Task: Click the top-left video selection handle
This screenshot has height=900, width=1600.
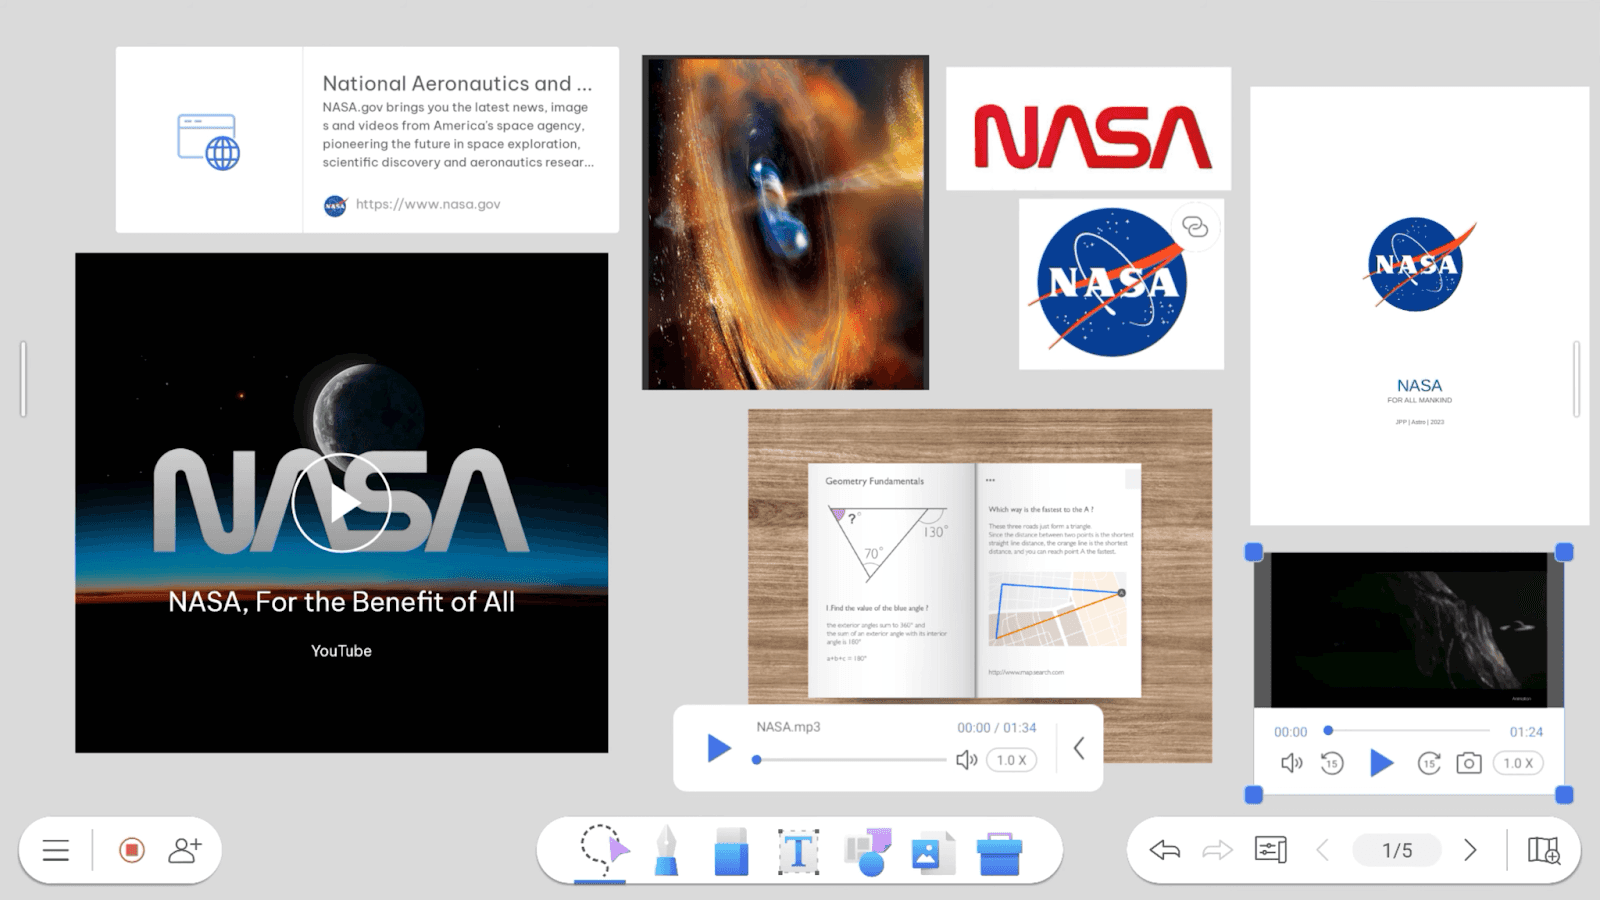Action: 1253,552
